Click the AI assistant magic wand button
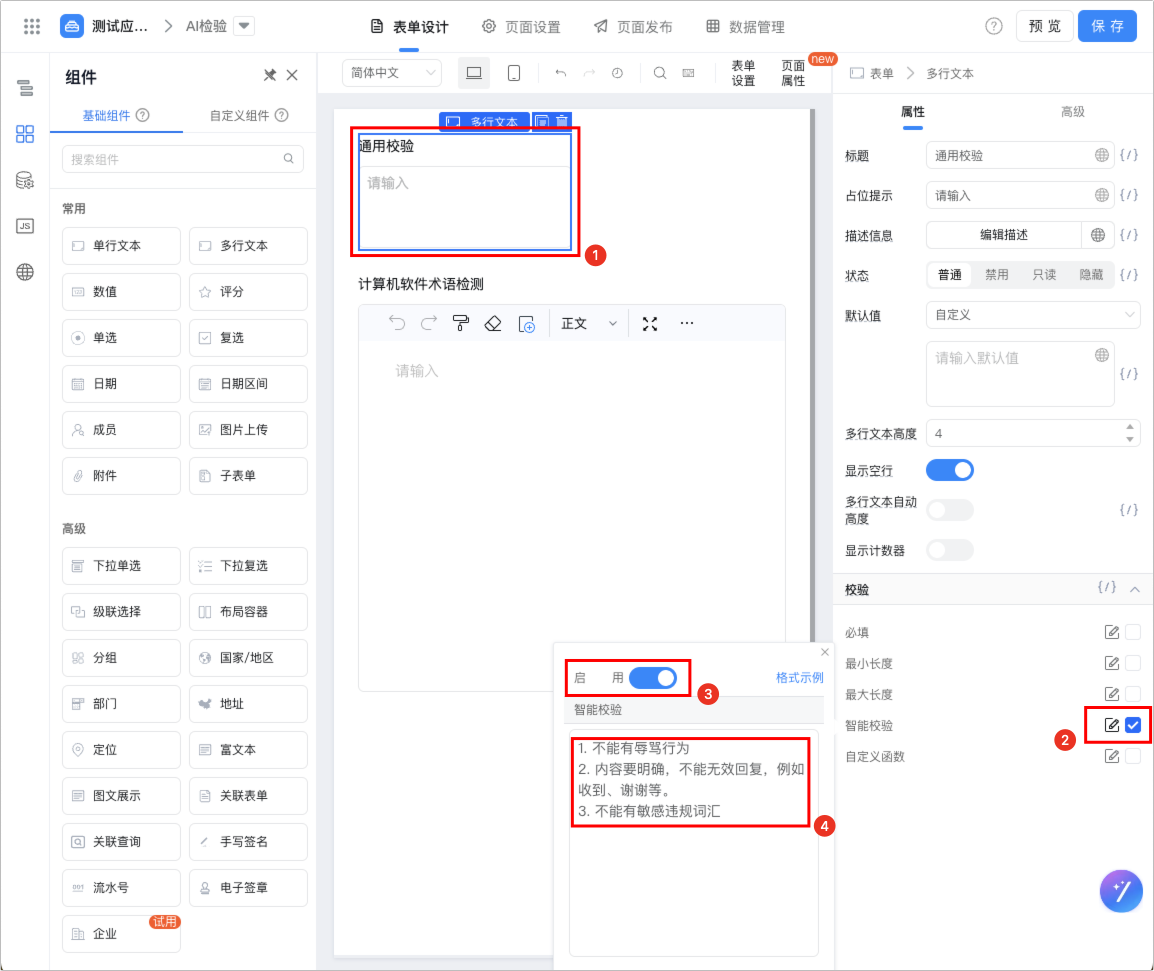 1121,891
